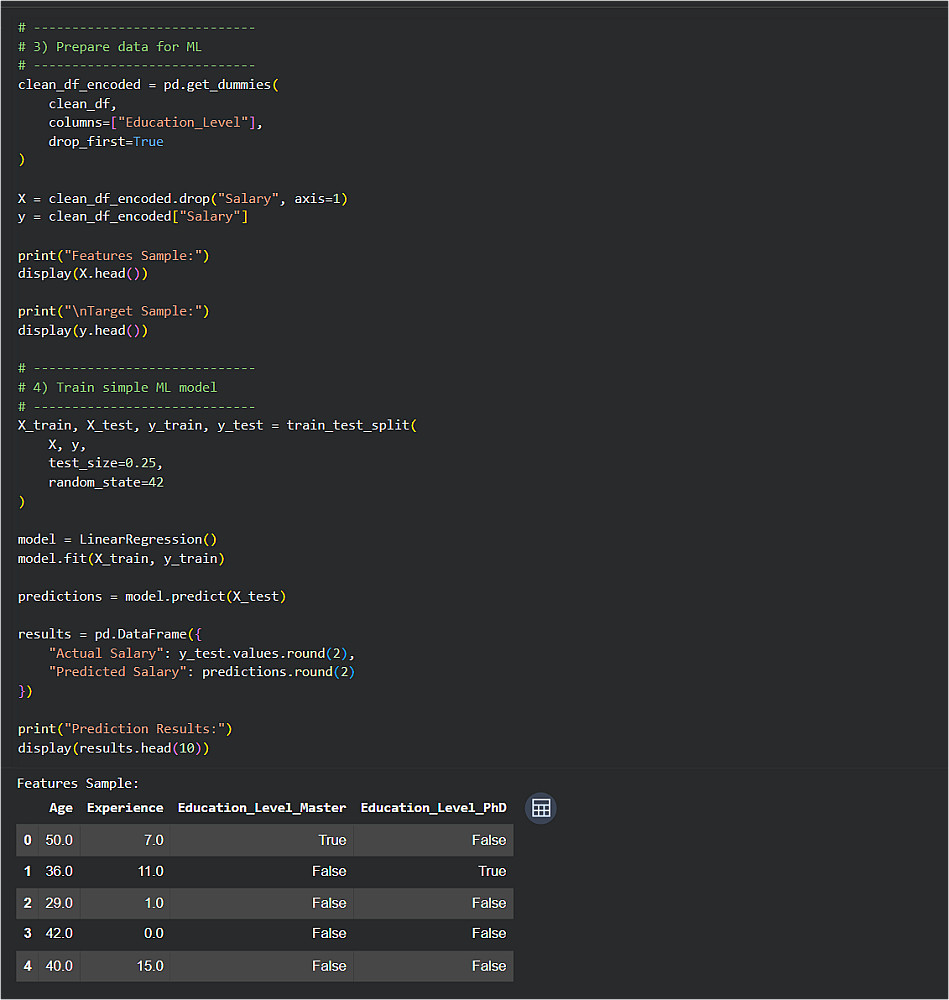This screenshot has height=1000, width=949.
Task: Click on the LinearRegression() assignment line
Action: [117, 540]
